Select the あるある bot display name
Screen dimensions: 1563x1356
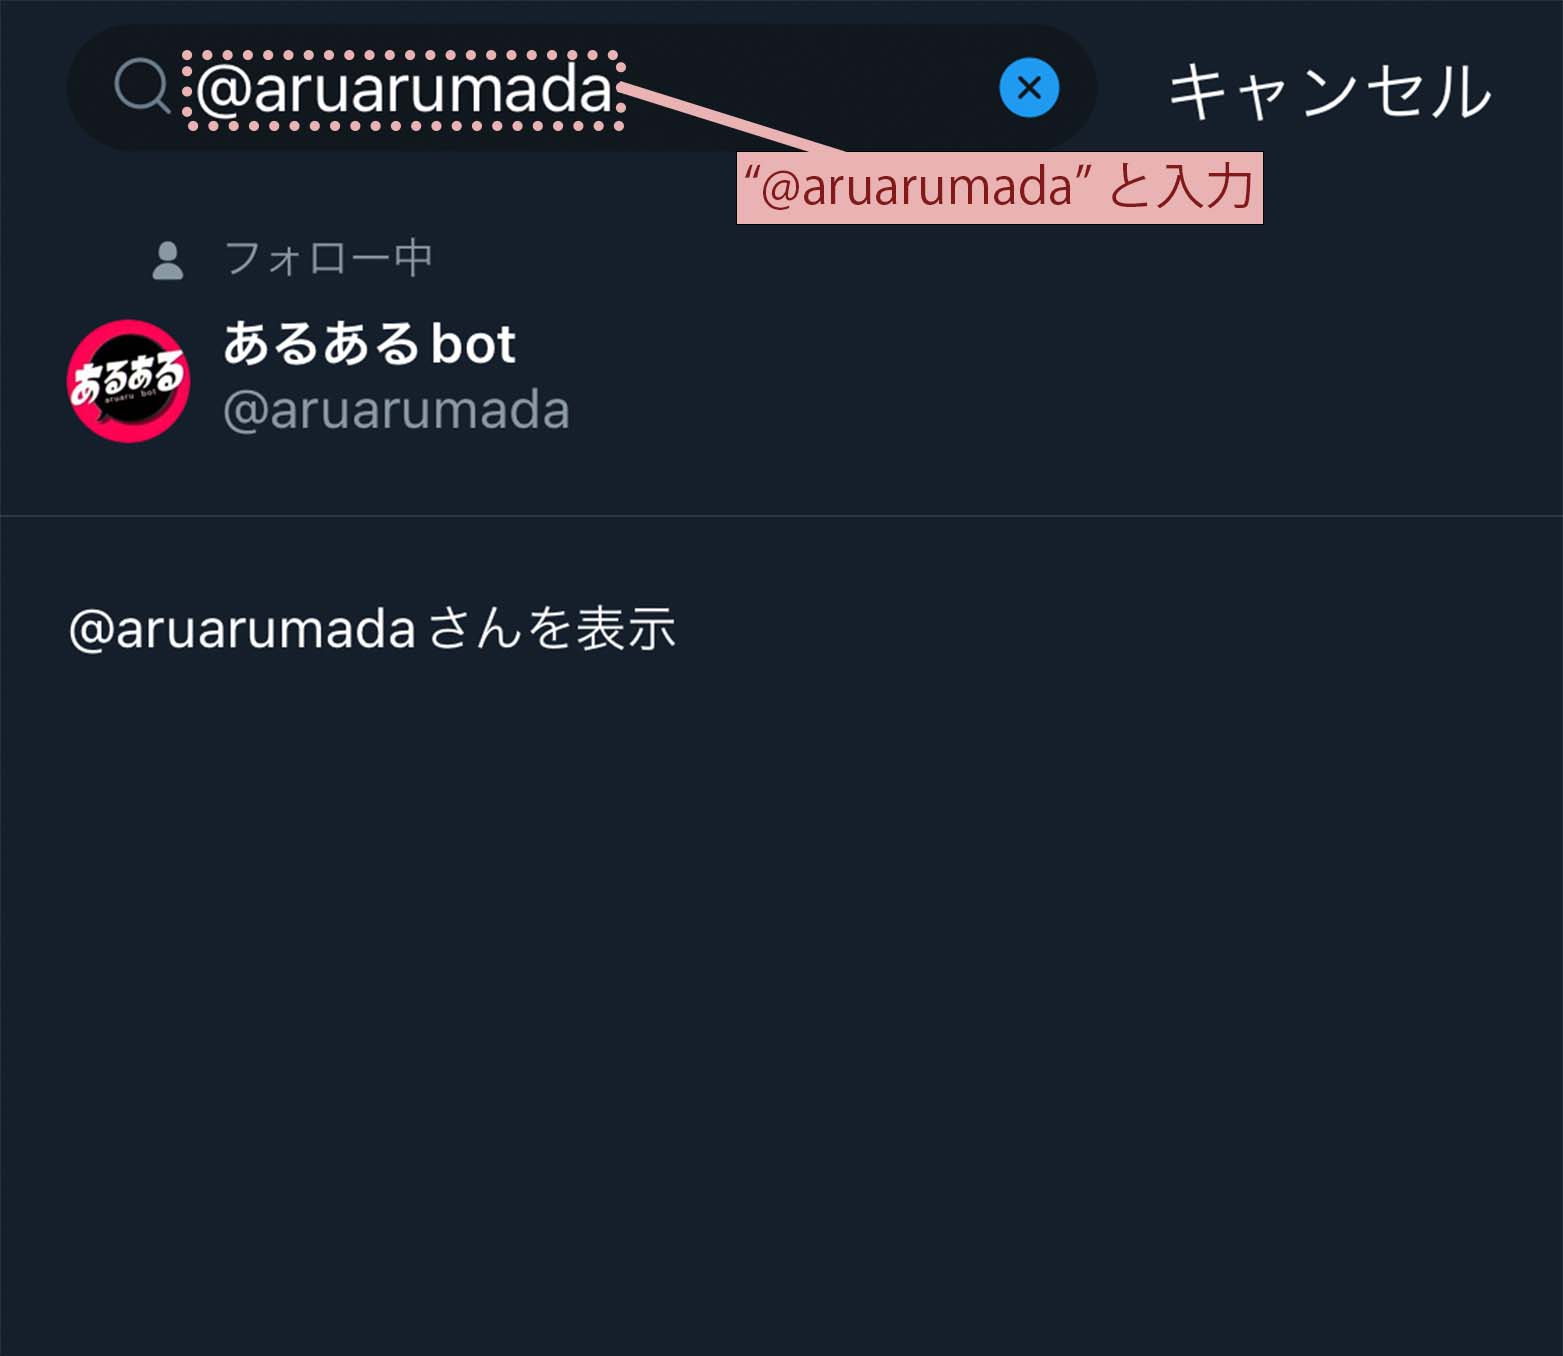tap(369, 343)
